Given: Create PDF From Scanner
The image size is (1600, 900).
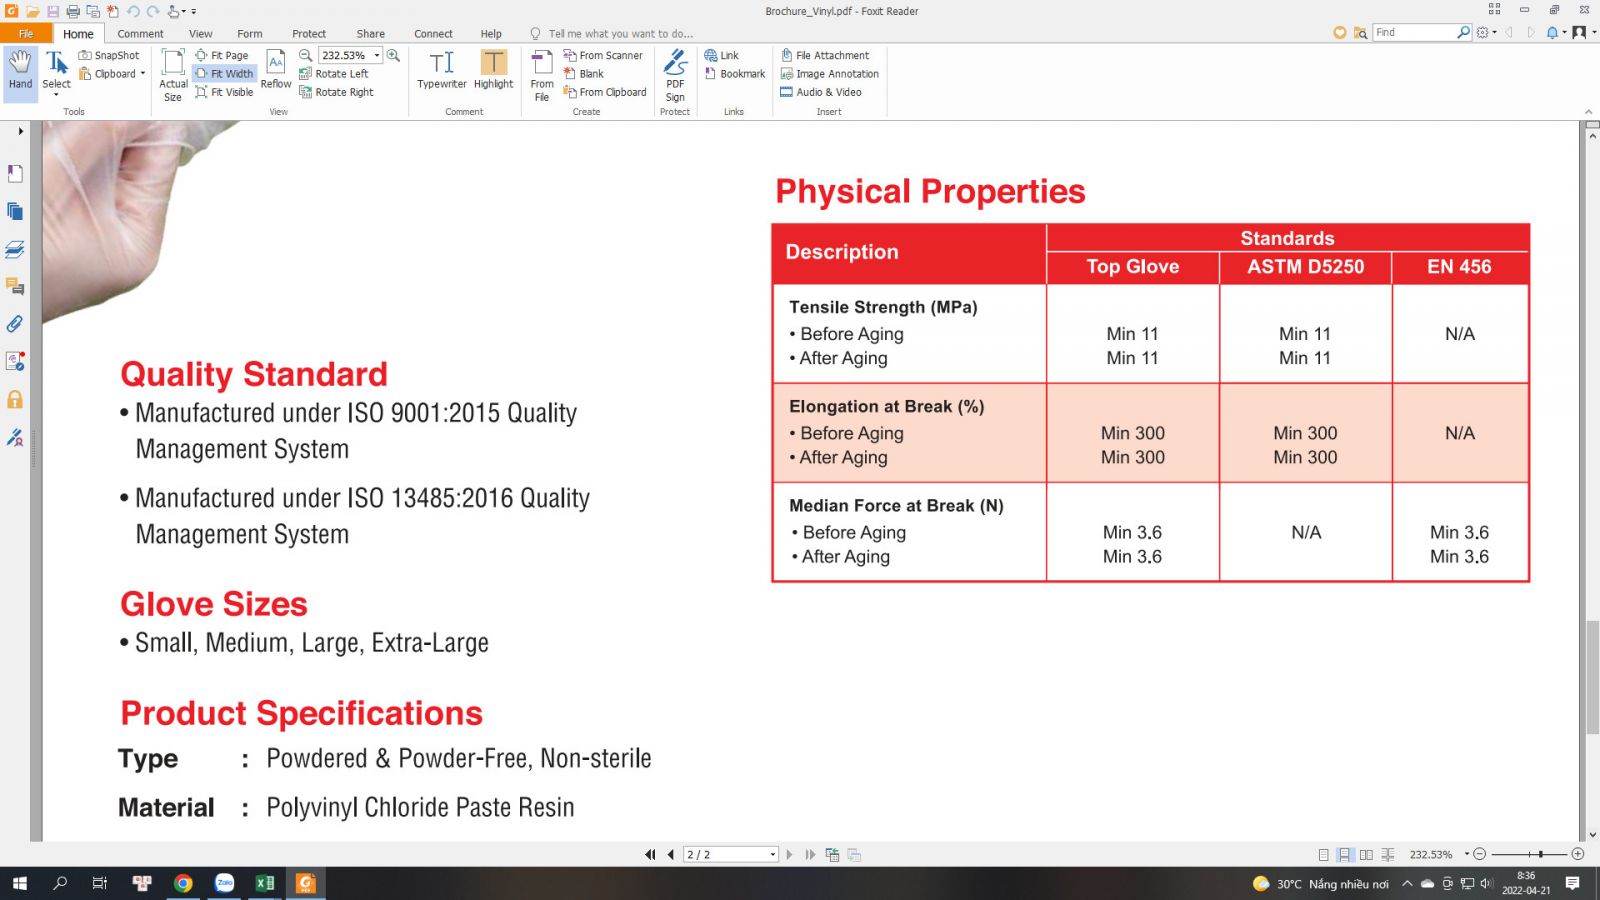Looking at the screenshot, I should 603,55.
